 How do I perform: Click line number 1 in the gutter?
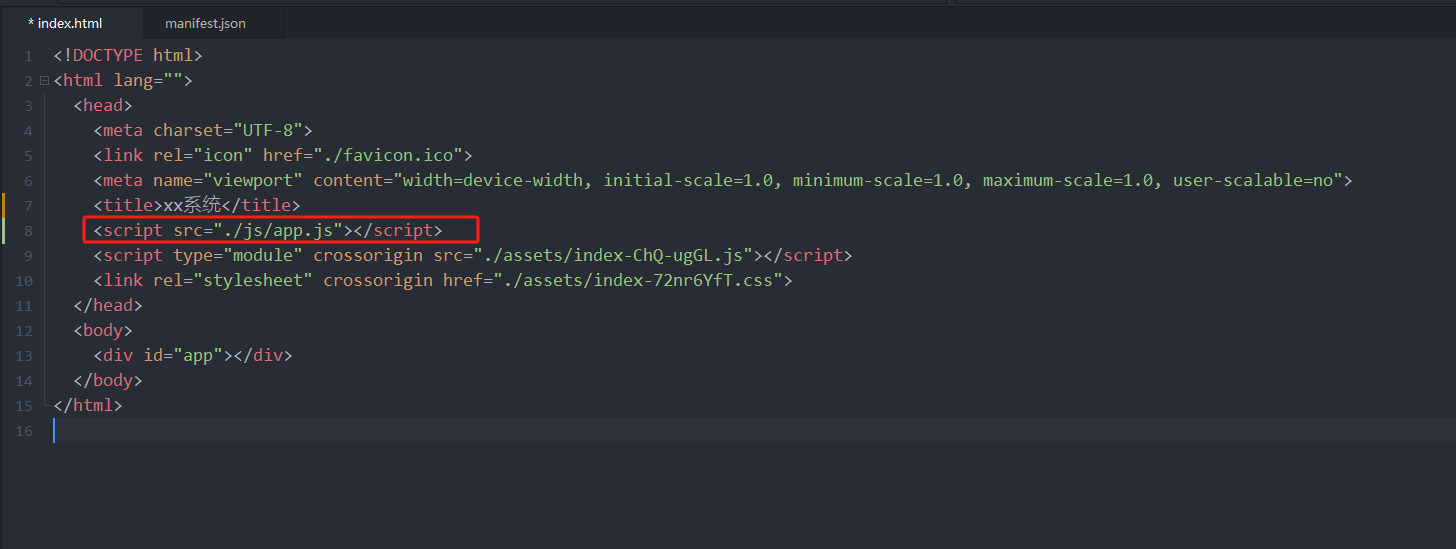(28, 56)
